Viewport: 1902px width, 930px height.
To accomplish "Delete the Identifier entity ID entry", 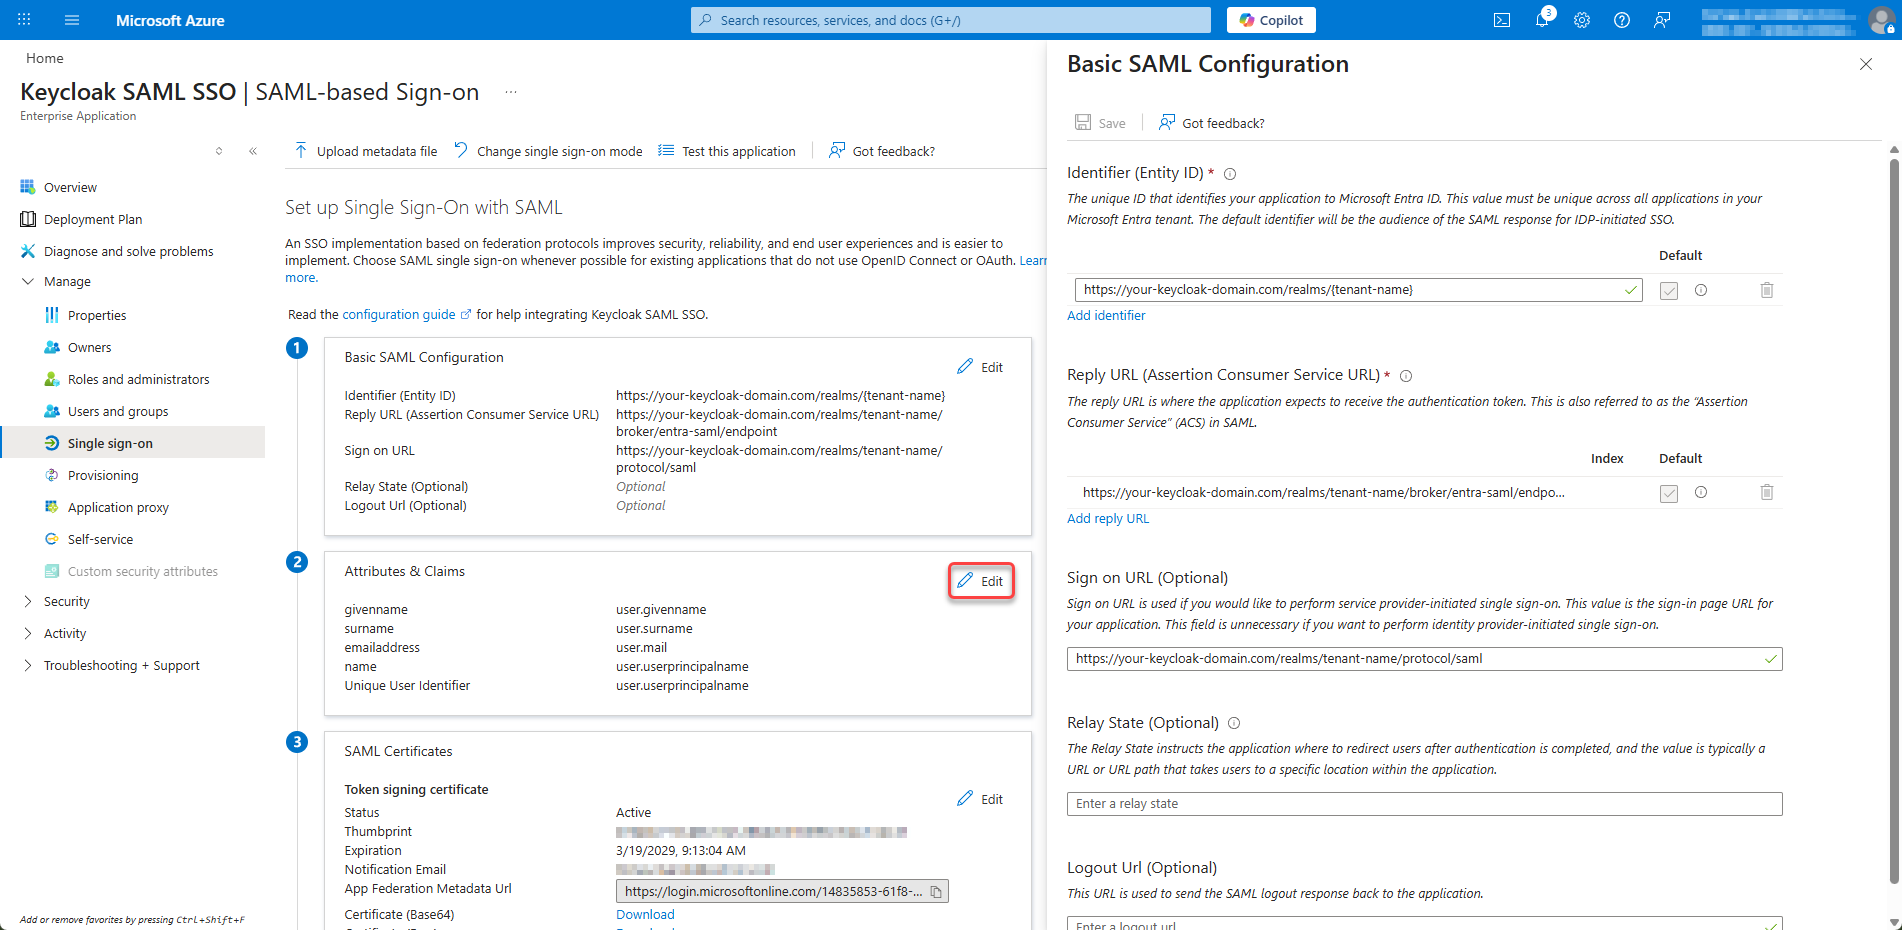I will (1766, 290).
